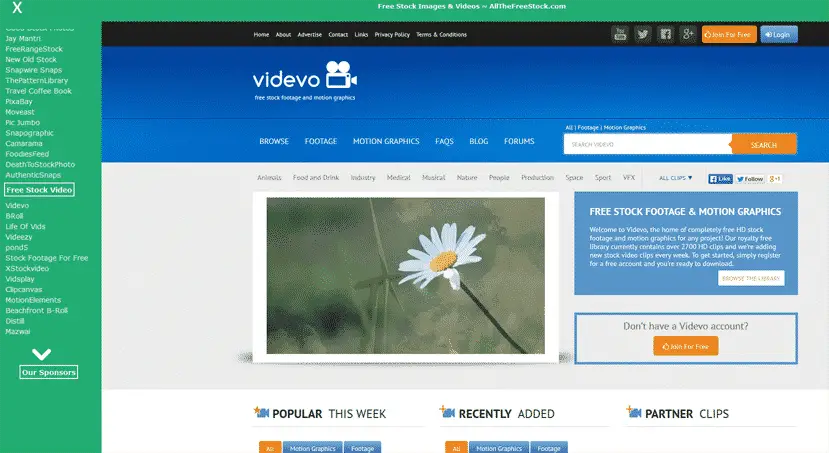Open the FAQS menu item
This screenshot has height=453, width=829.
444,141
